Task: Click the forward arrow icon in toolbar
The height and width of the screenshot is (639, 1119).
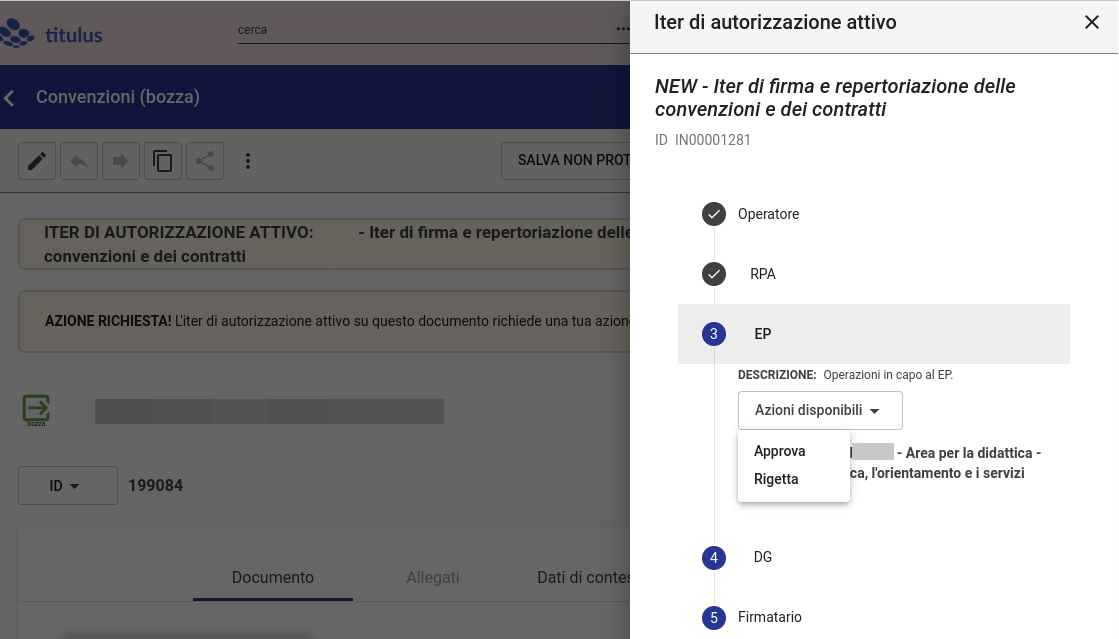Action: click(121, 161)
